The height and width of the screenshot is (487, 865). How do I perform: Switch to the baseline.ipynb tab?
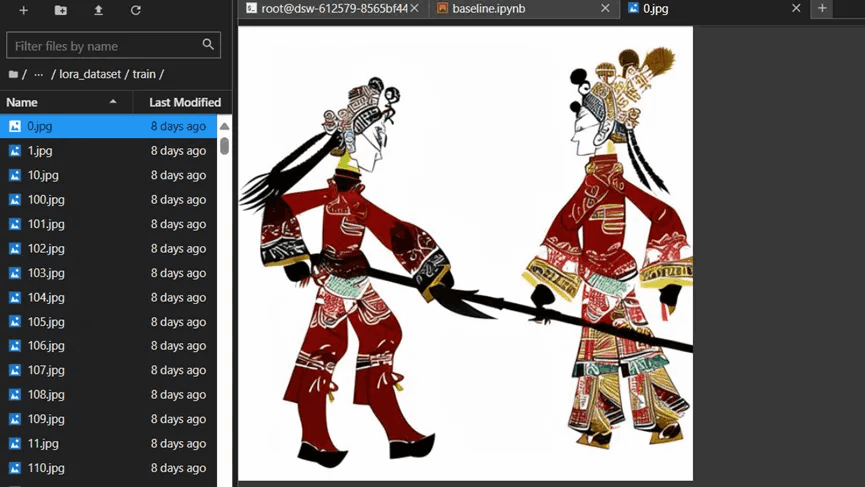pyautogui.click(x=523, y=8)
